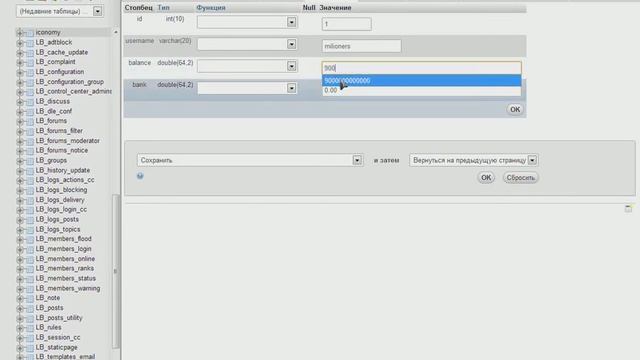Click the username value field milioners
The width and height of the screenshot is (640, 360).
tap(361, 46)
